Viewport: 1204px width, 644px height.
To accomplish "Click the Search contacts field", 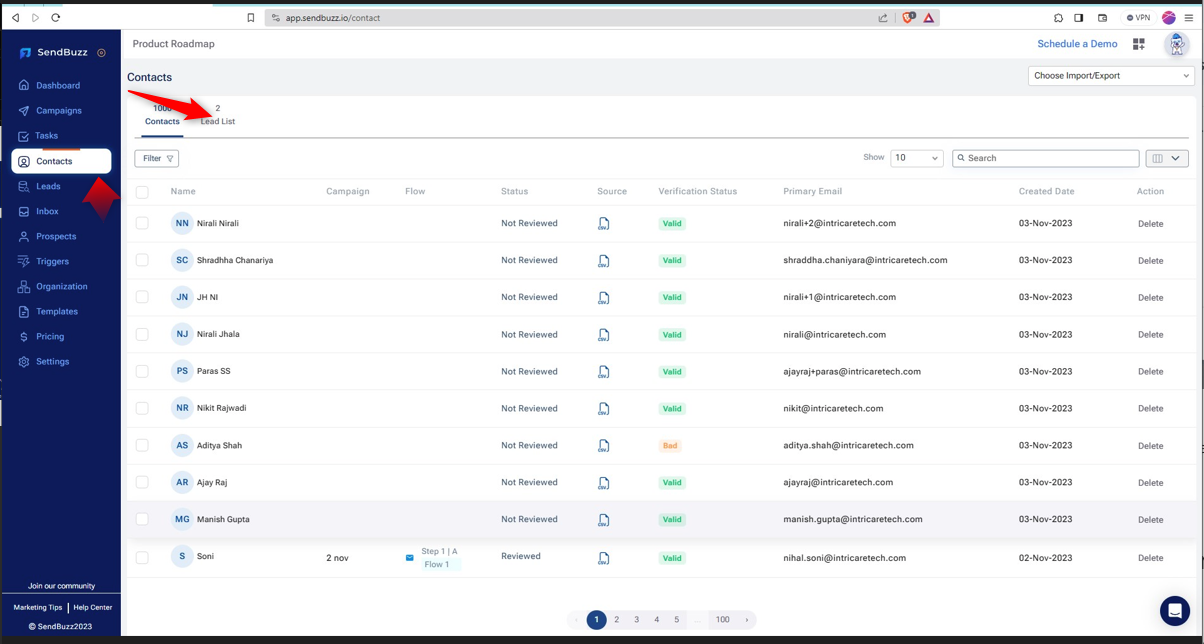I will click(x=1046, y=158).
